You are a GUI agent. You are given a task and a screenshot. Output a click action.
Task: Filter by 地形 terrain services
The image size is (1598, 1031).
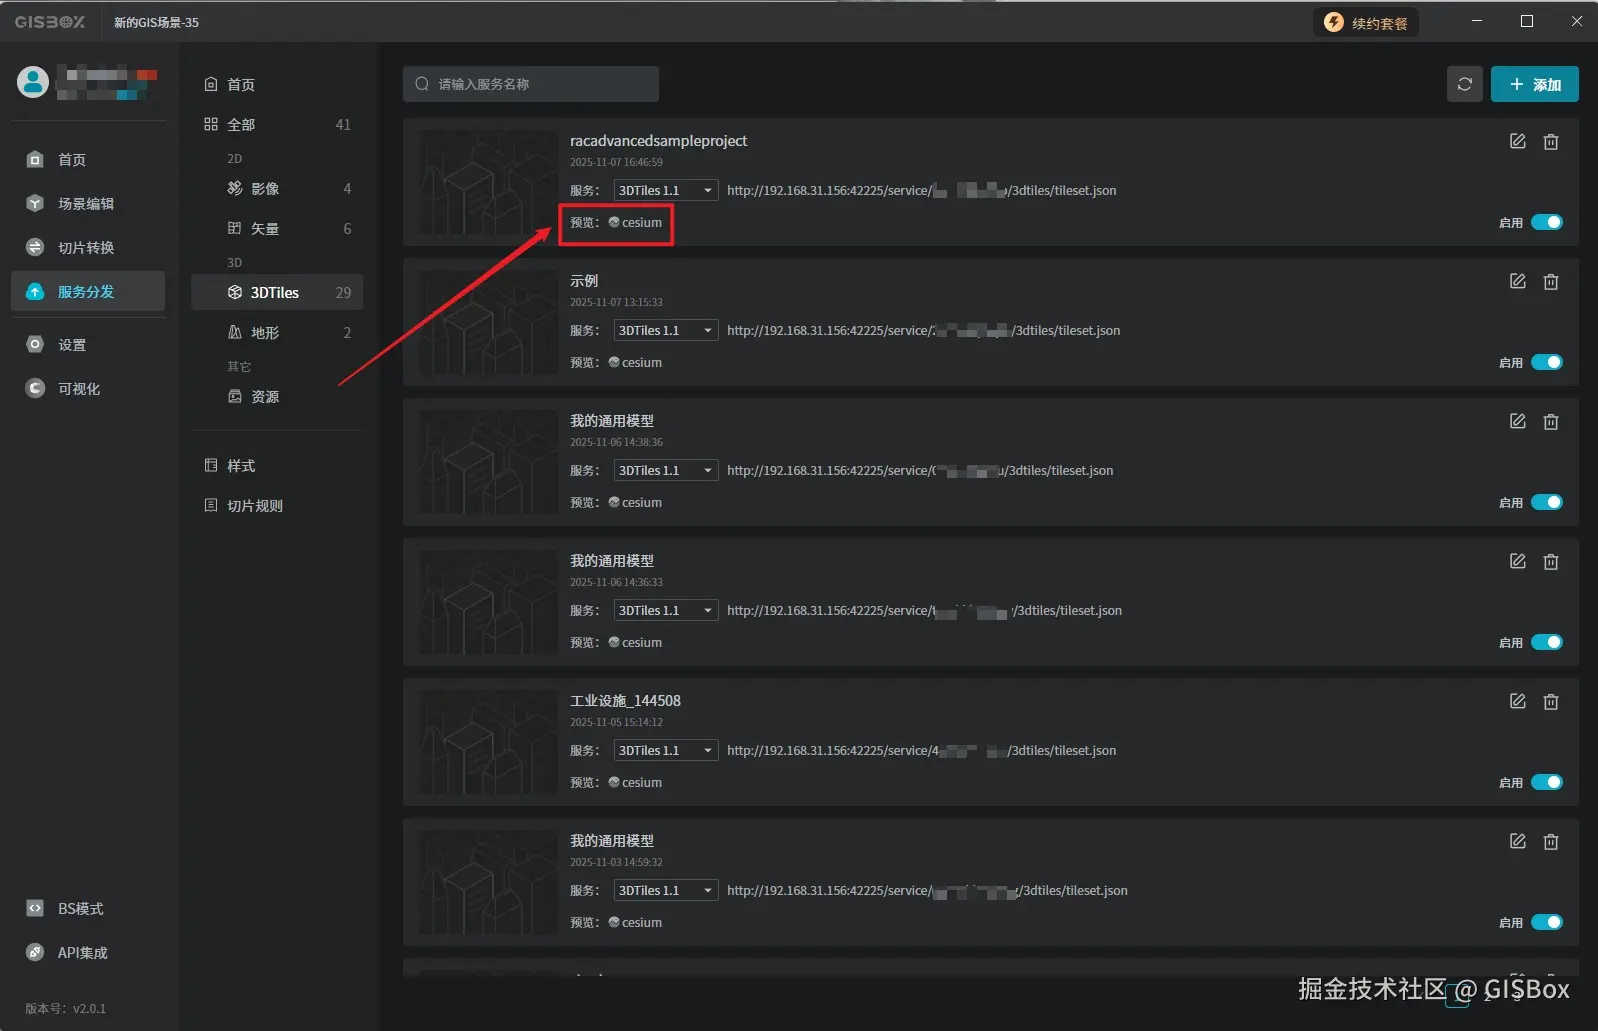(x=277, y=332)
